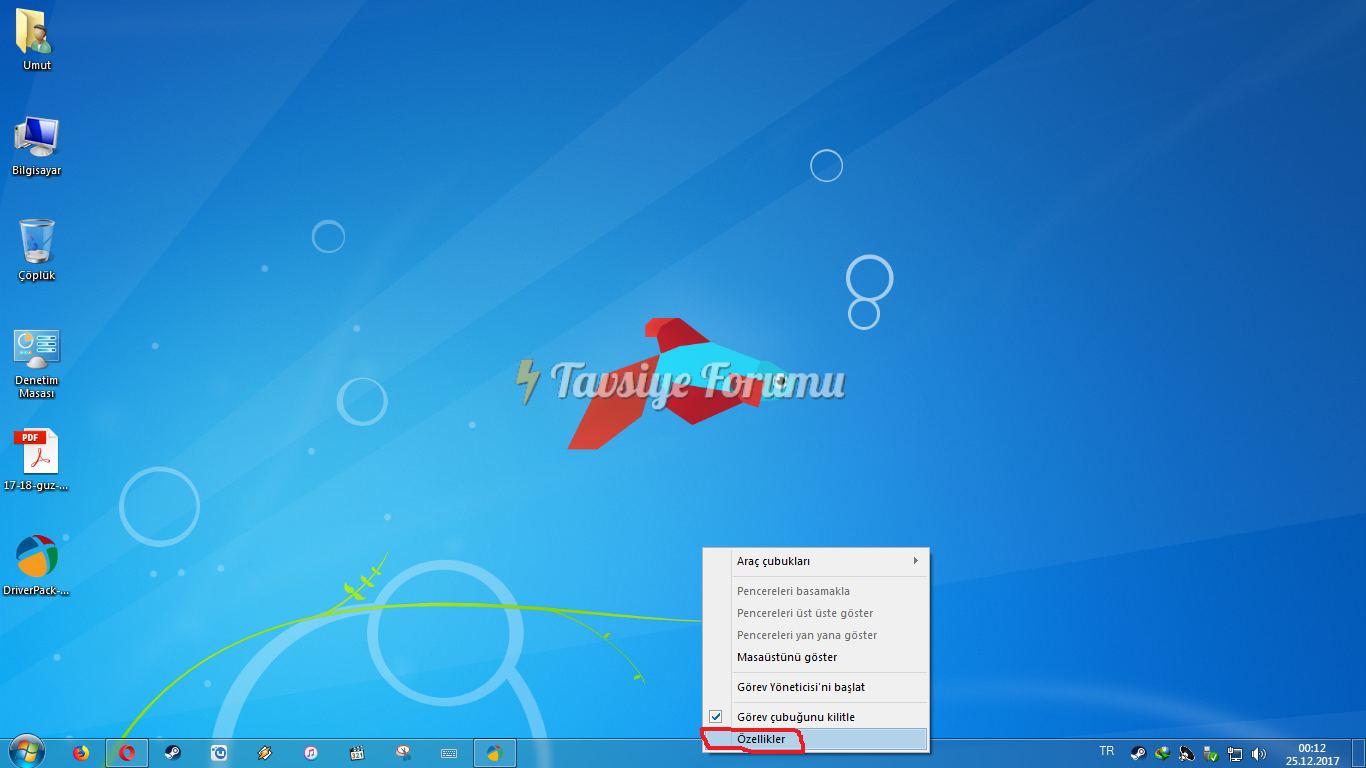
Task: Open Media Player Classic taskbar icon
Action: (357, 753)
